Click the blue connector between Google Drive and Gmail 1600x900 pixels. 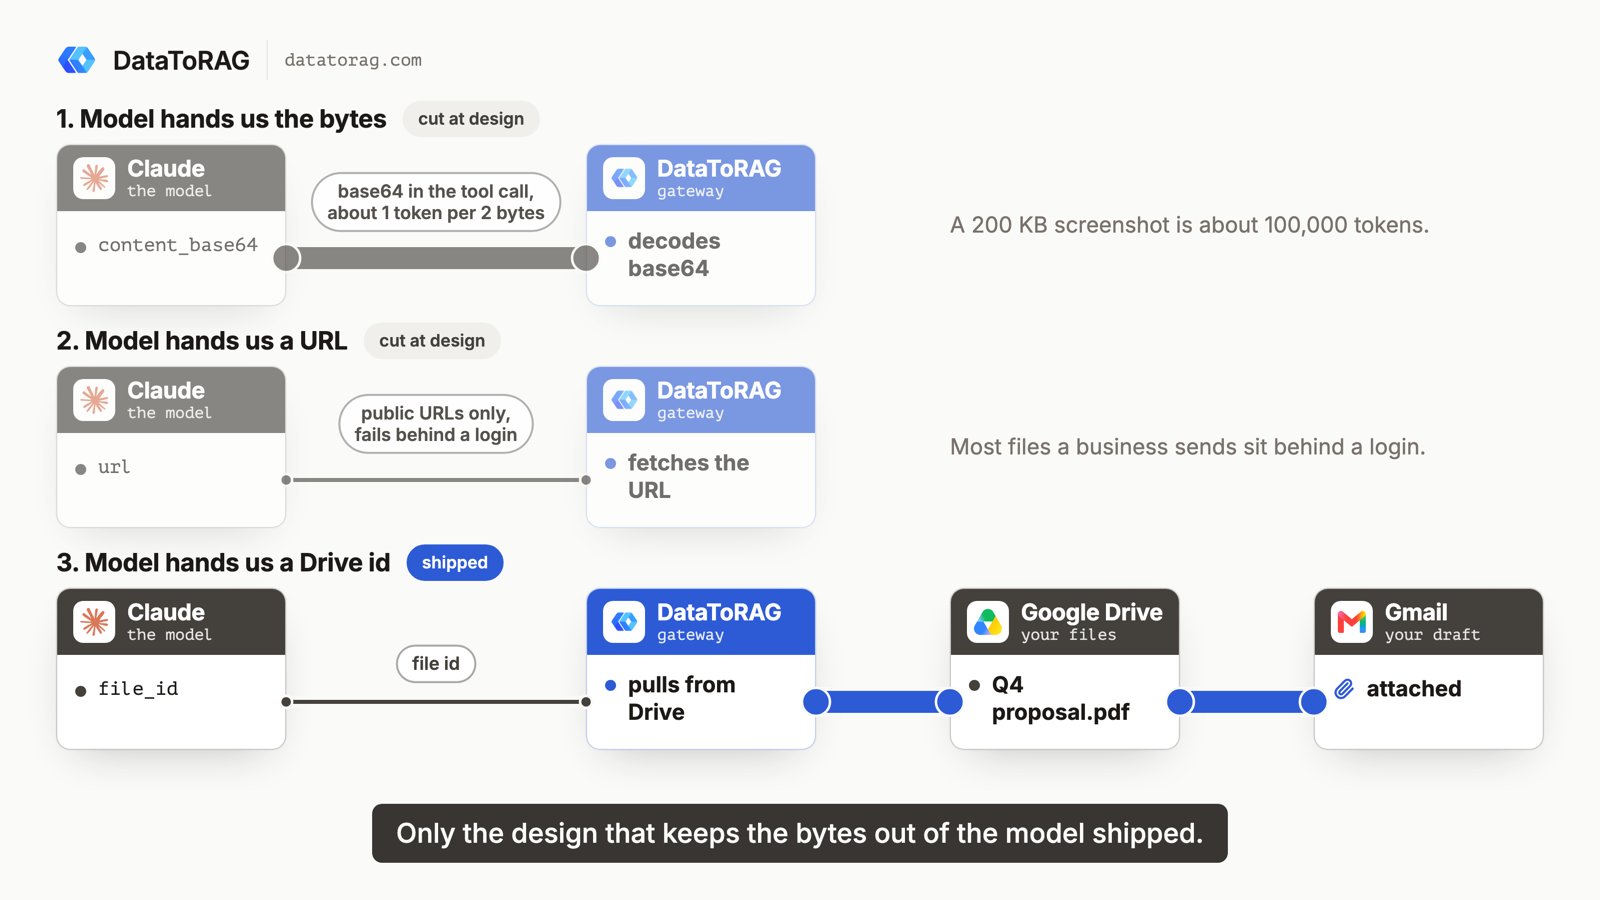[x=1247, y=702]
